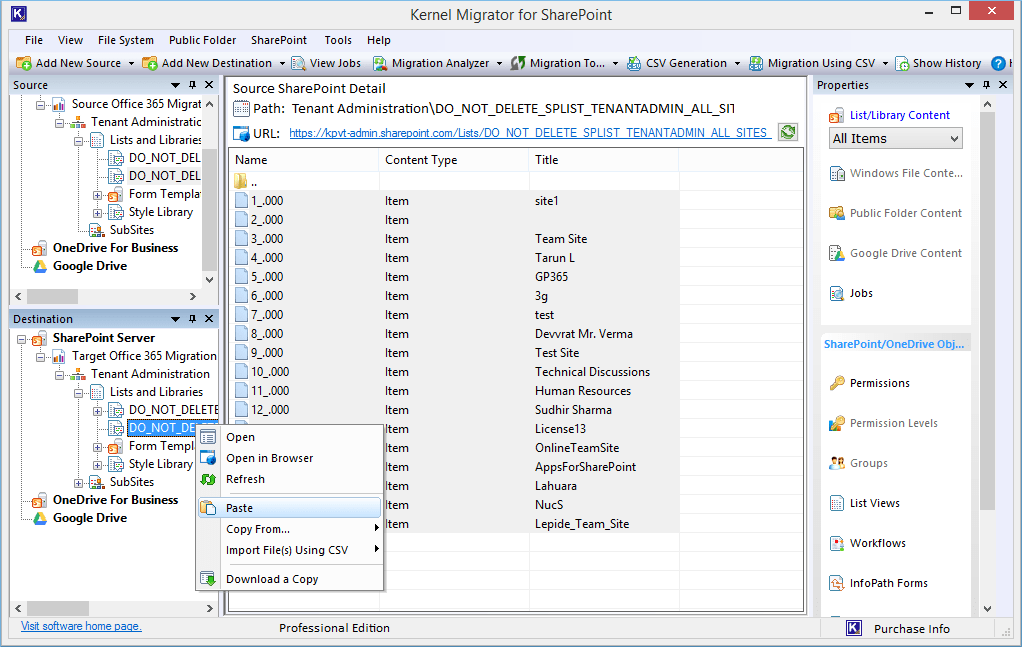Select the row titled Technical Discussions
Image resolution: width=1022 pixels, height=647 pixels.
(454, 372)
